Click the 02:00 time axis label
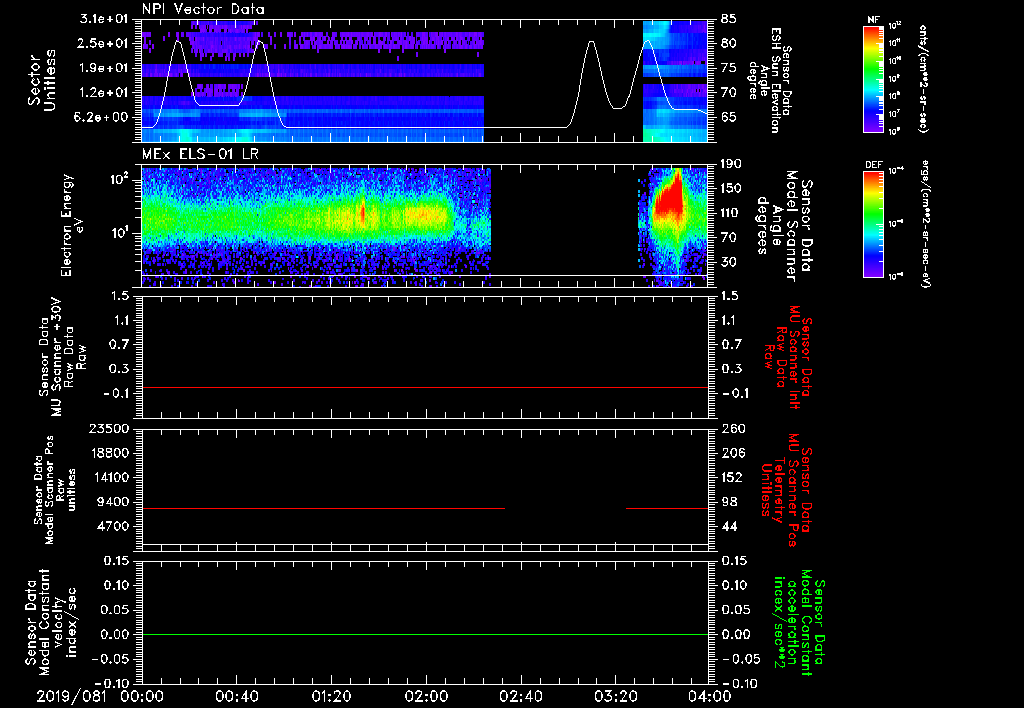This screenshot has width=1024, height=708. [x=426, y=696]
